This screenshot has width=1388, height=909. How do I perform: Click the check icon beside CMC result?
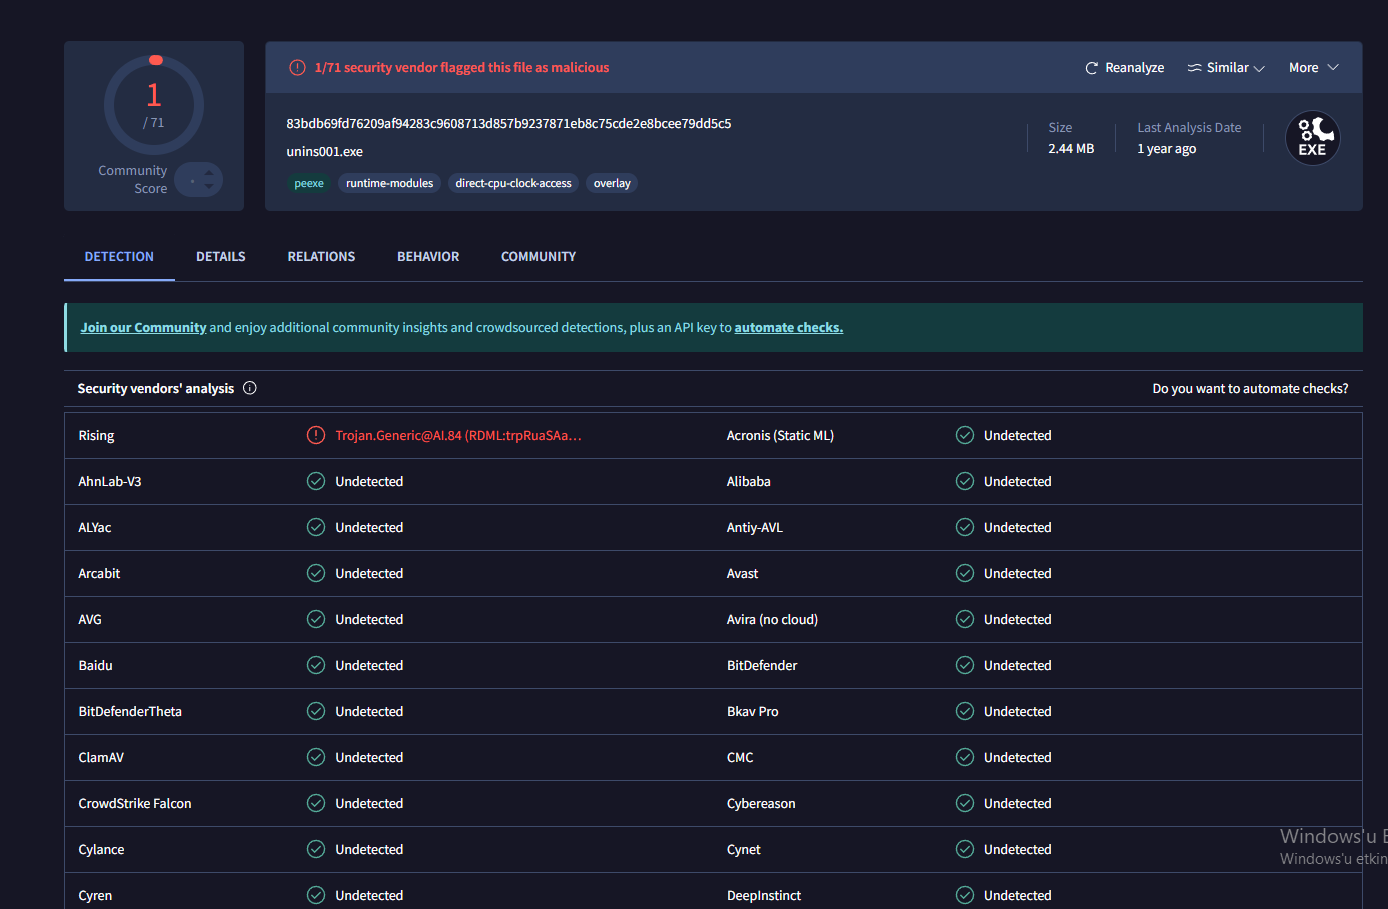(965, 757)
